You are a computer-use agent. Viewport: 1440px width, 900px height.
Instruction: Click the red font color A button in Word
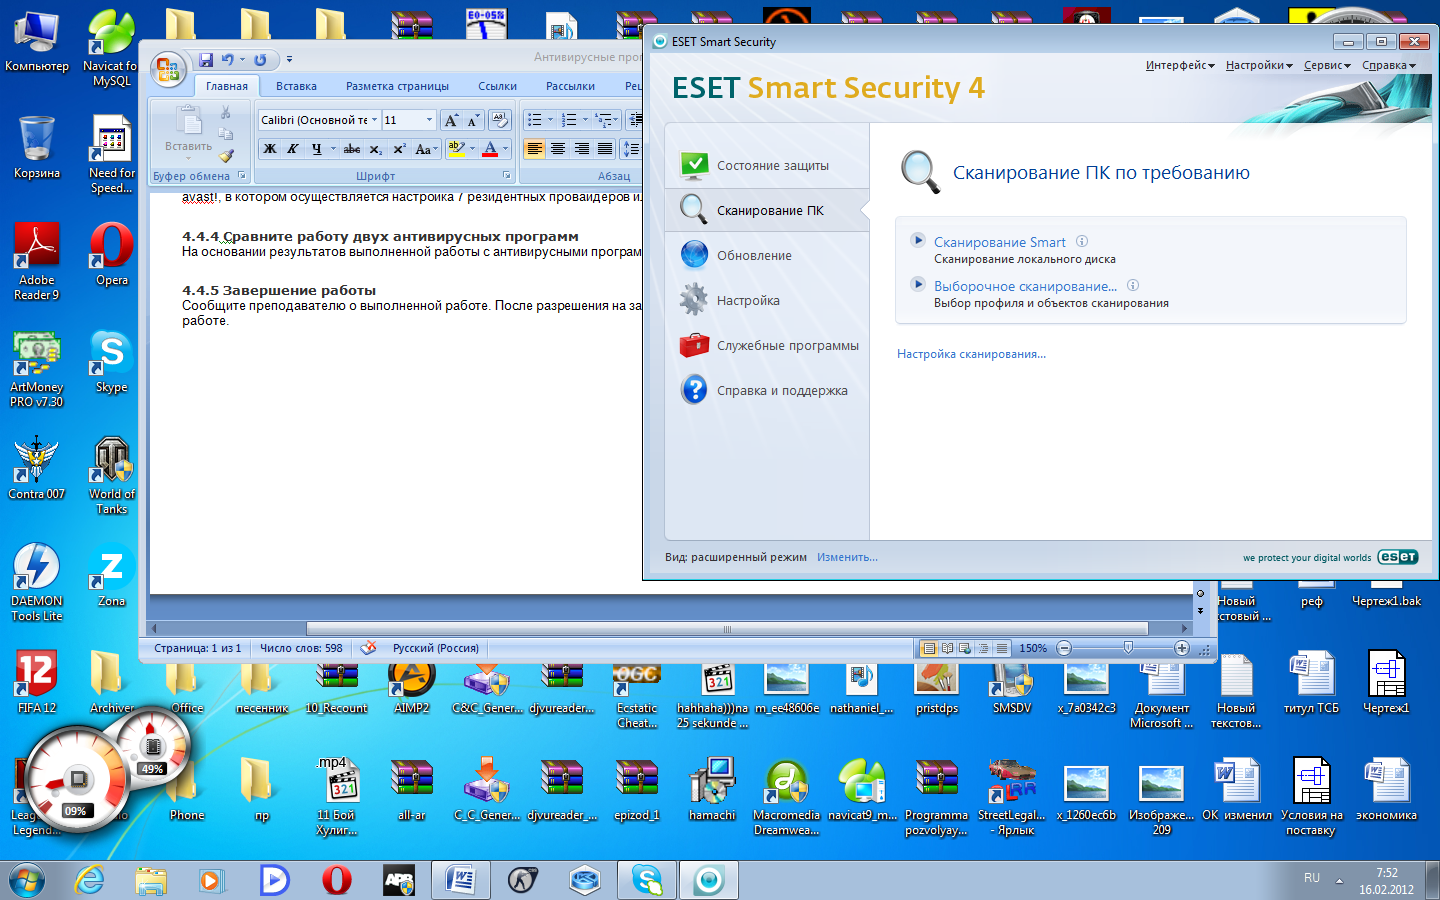(490, 149)
